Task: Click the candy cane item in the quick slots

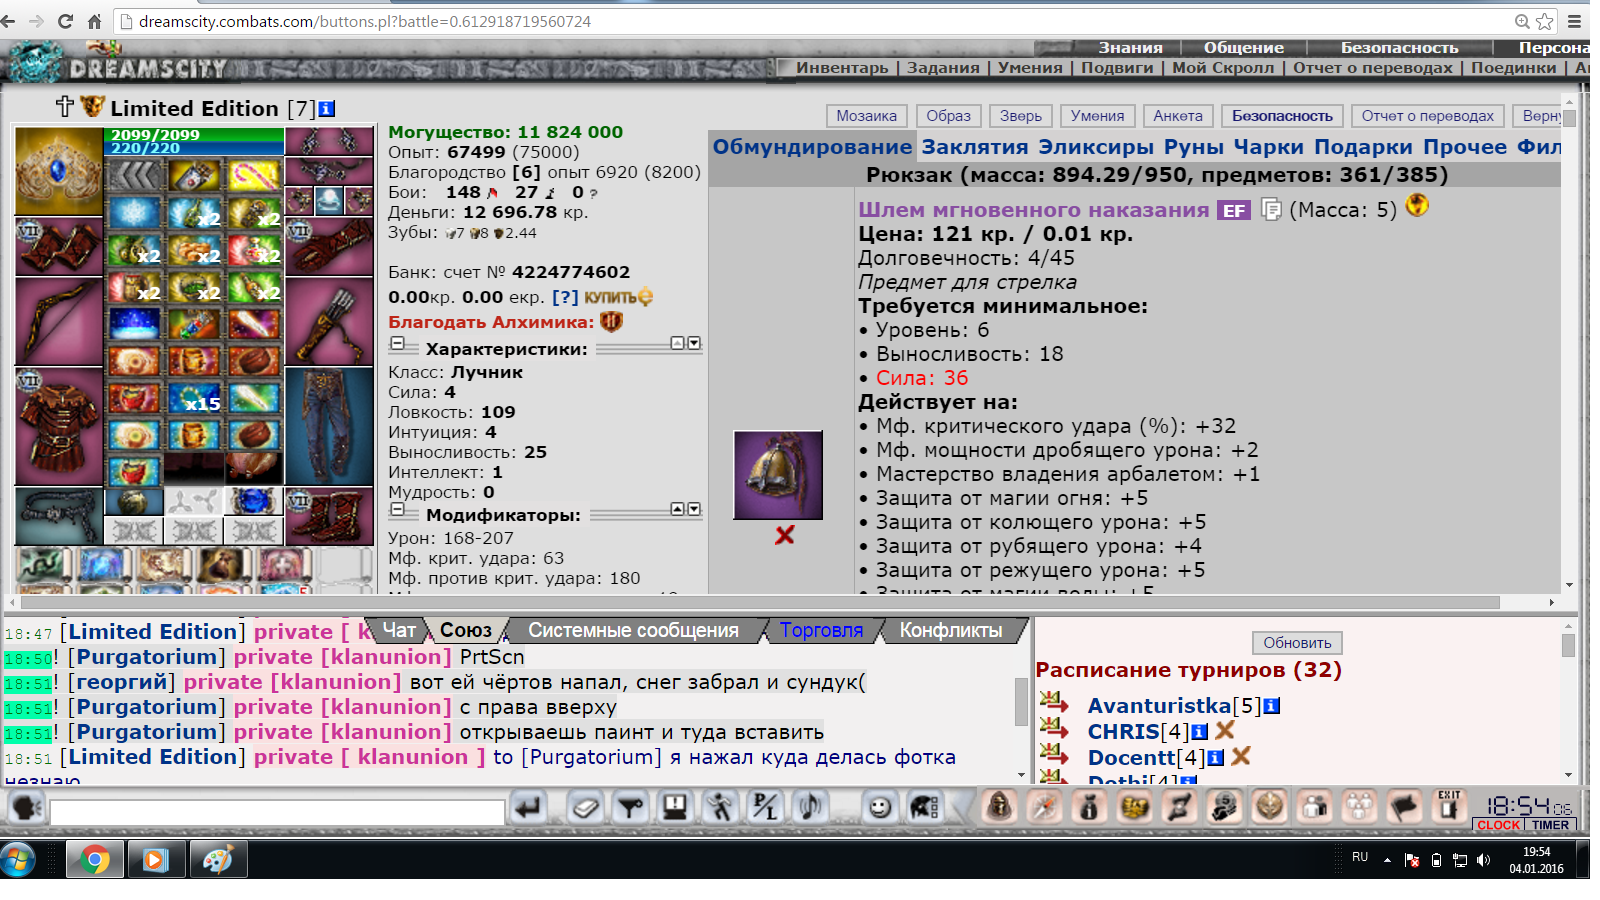Action: (254, 177)
